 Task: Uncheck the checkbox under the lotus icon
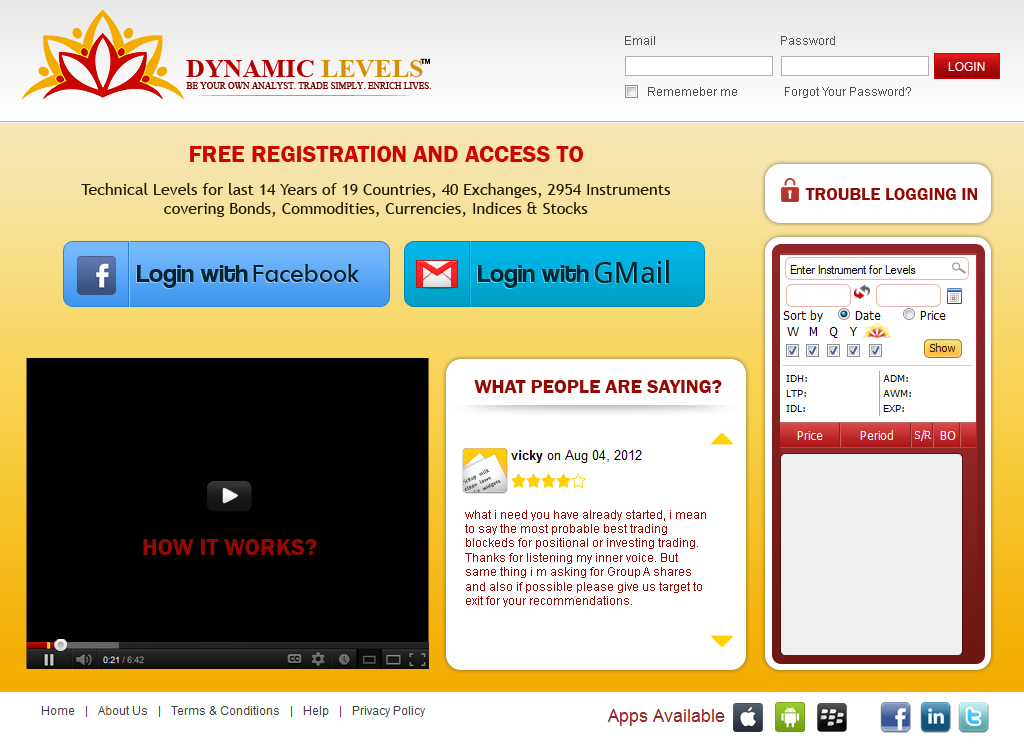coord(876,351)
